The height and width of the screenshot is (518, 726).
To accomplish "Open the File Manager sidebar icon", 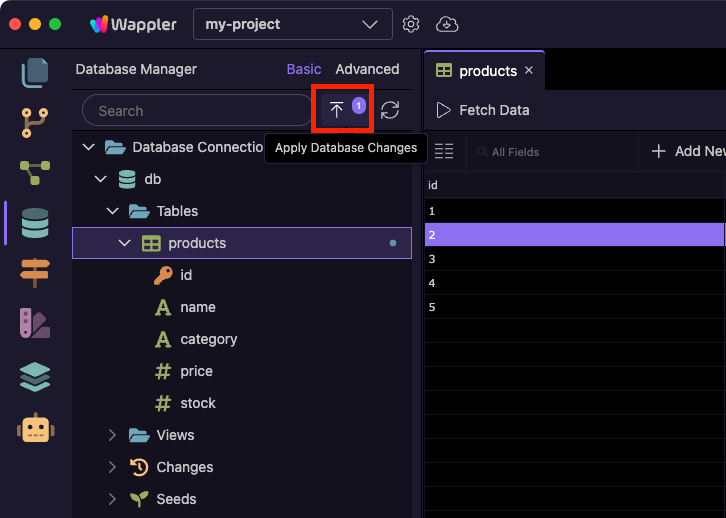I will 35,73.
